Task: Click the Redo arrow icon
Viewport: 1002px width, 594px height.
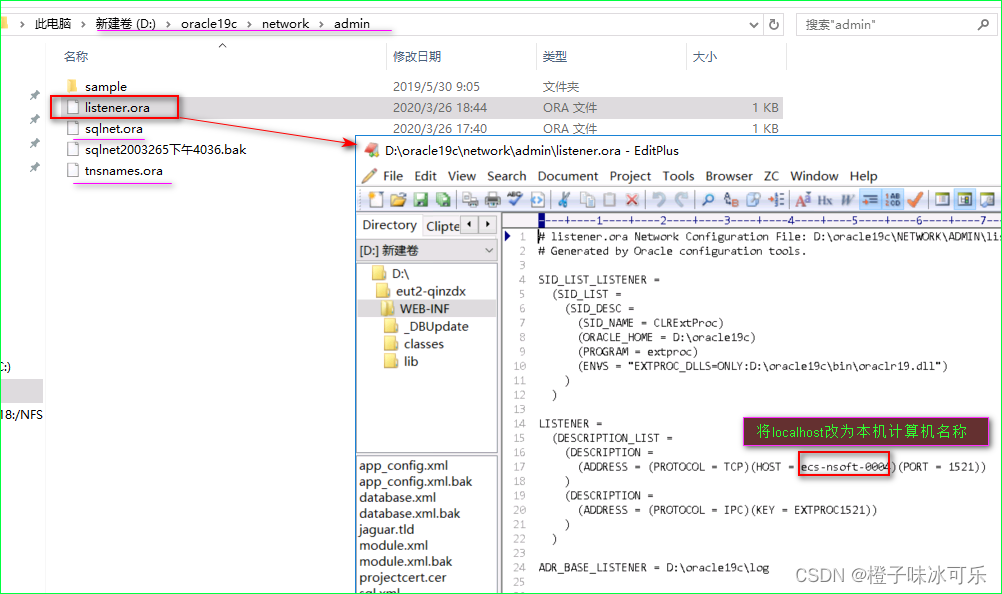Action: coord(682,200)
